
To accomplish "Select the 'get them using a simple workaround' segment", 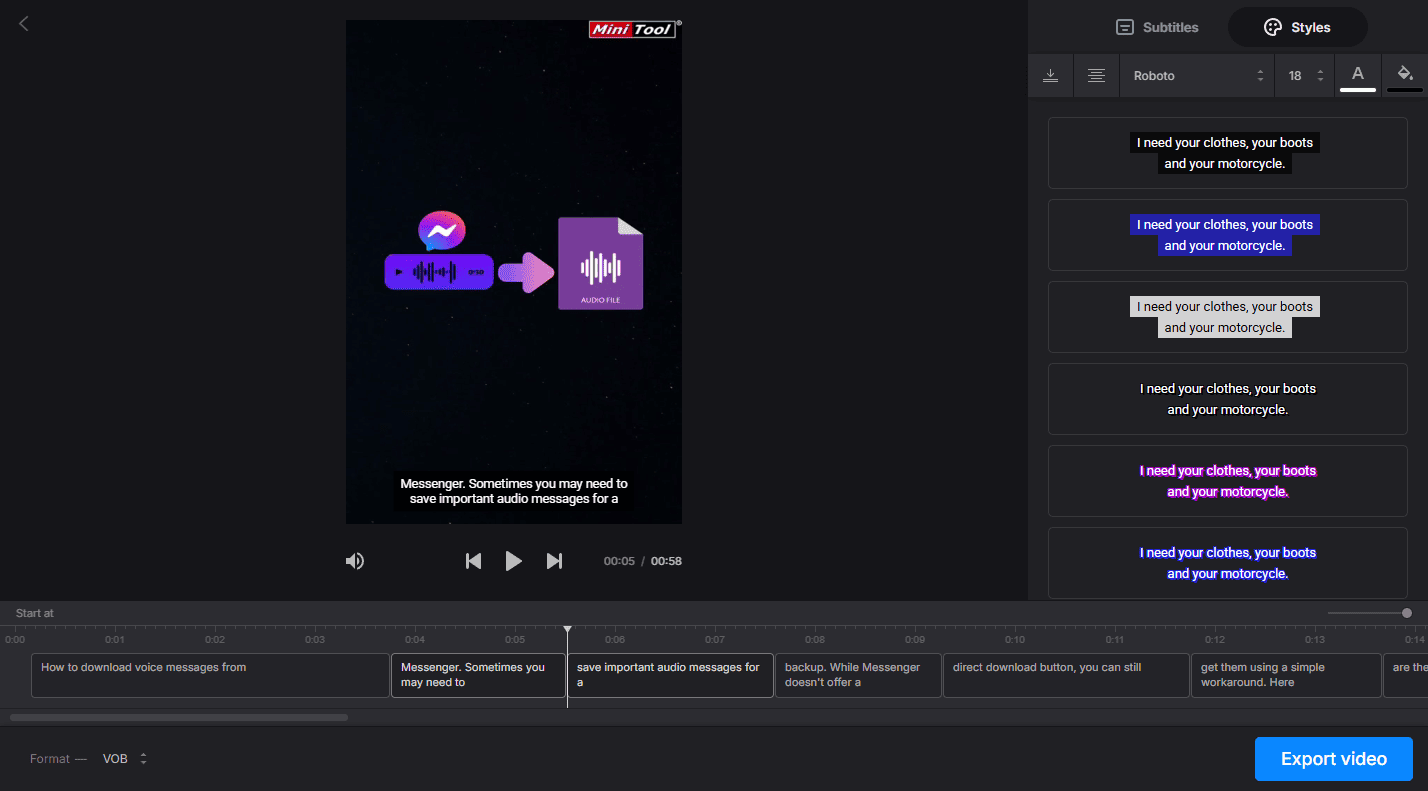I will [1285, 675].
